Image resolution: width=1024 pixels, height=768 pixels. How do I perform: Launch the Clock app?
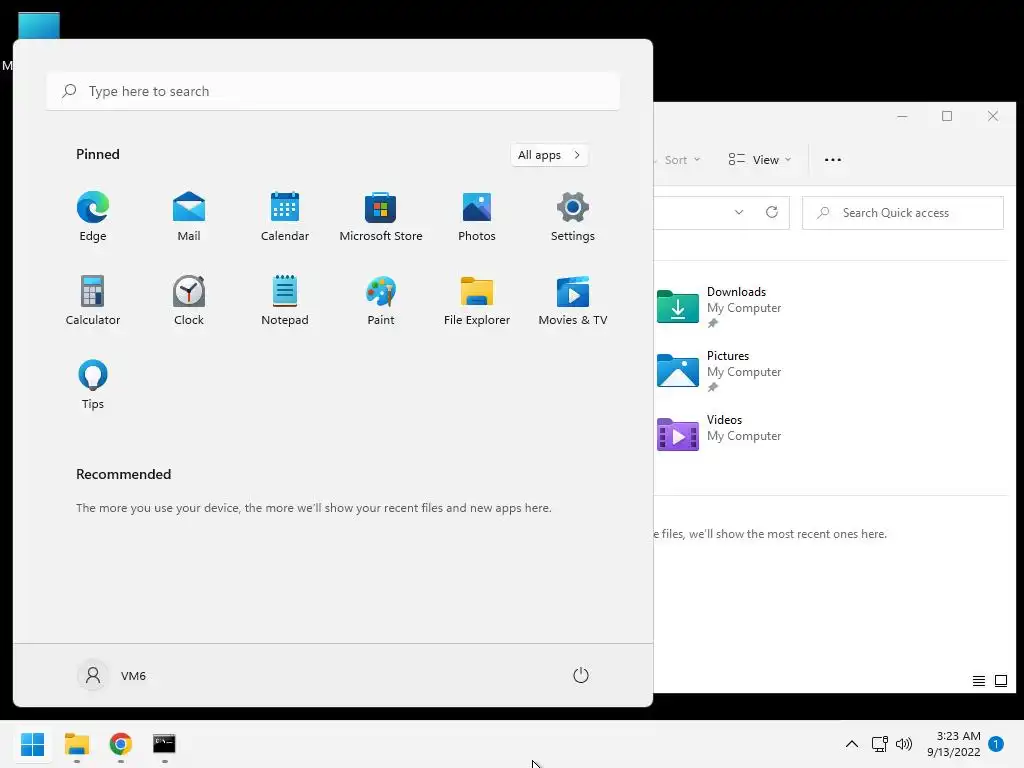[189, 301]
